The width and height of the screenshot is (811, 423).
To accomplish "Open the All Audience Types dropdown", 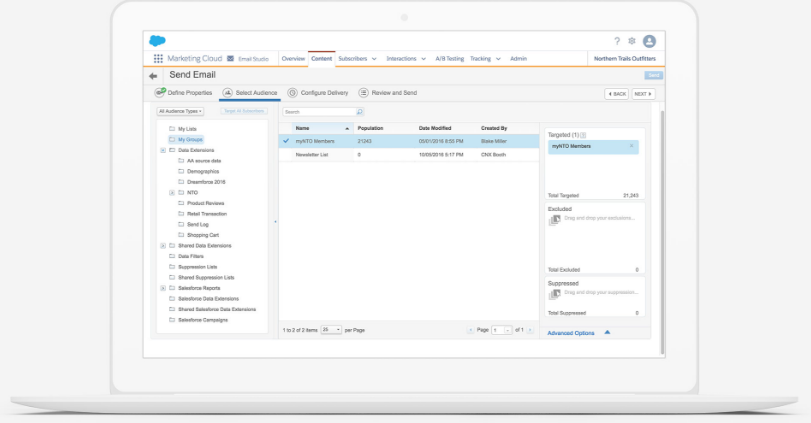I will point(181,111).
